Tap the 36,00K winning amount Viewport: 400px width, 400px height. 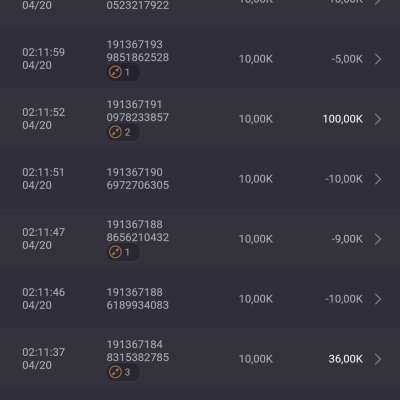point(346,359)
